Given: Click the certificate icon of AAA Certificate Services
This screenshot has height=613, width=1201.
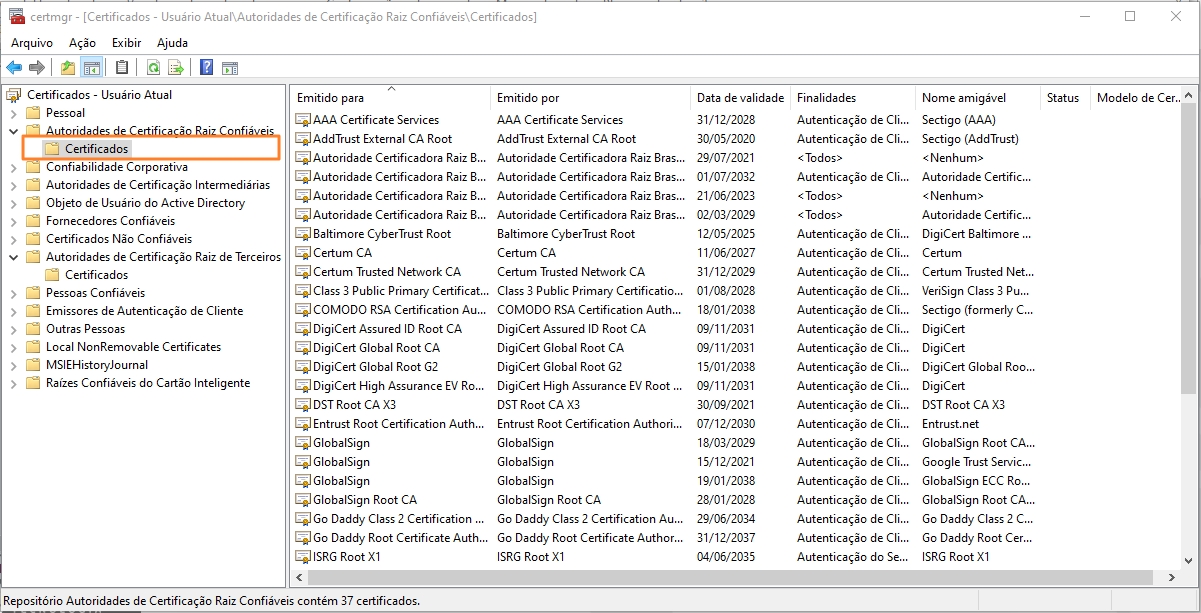Looking at the screenshot, I should (x=303, y=120).
